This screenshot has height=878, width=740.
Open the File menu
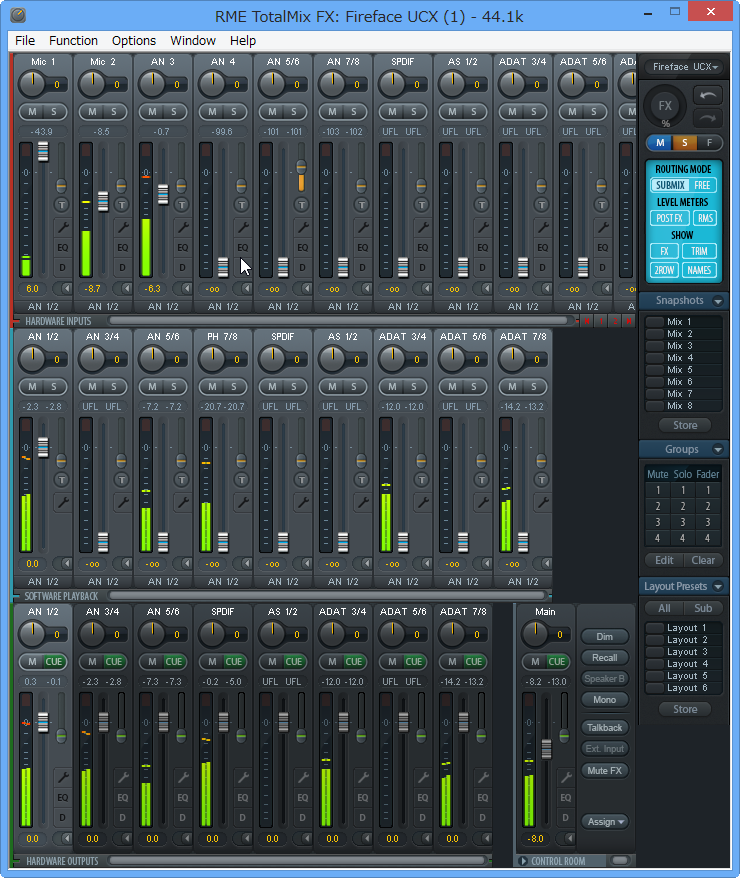[x=25, y=41]
